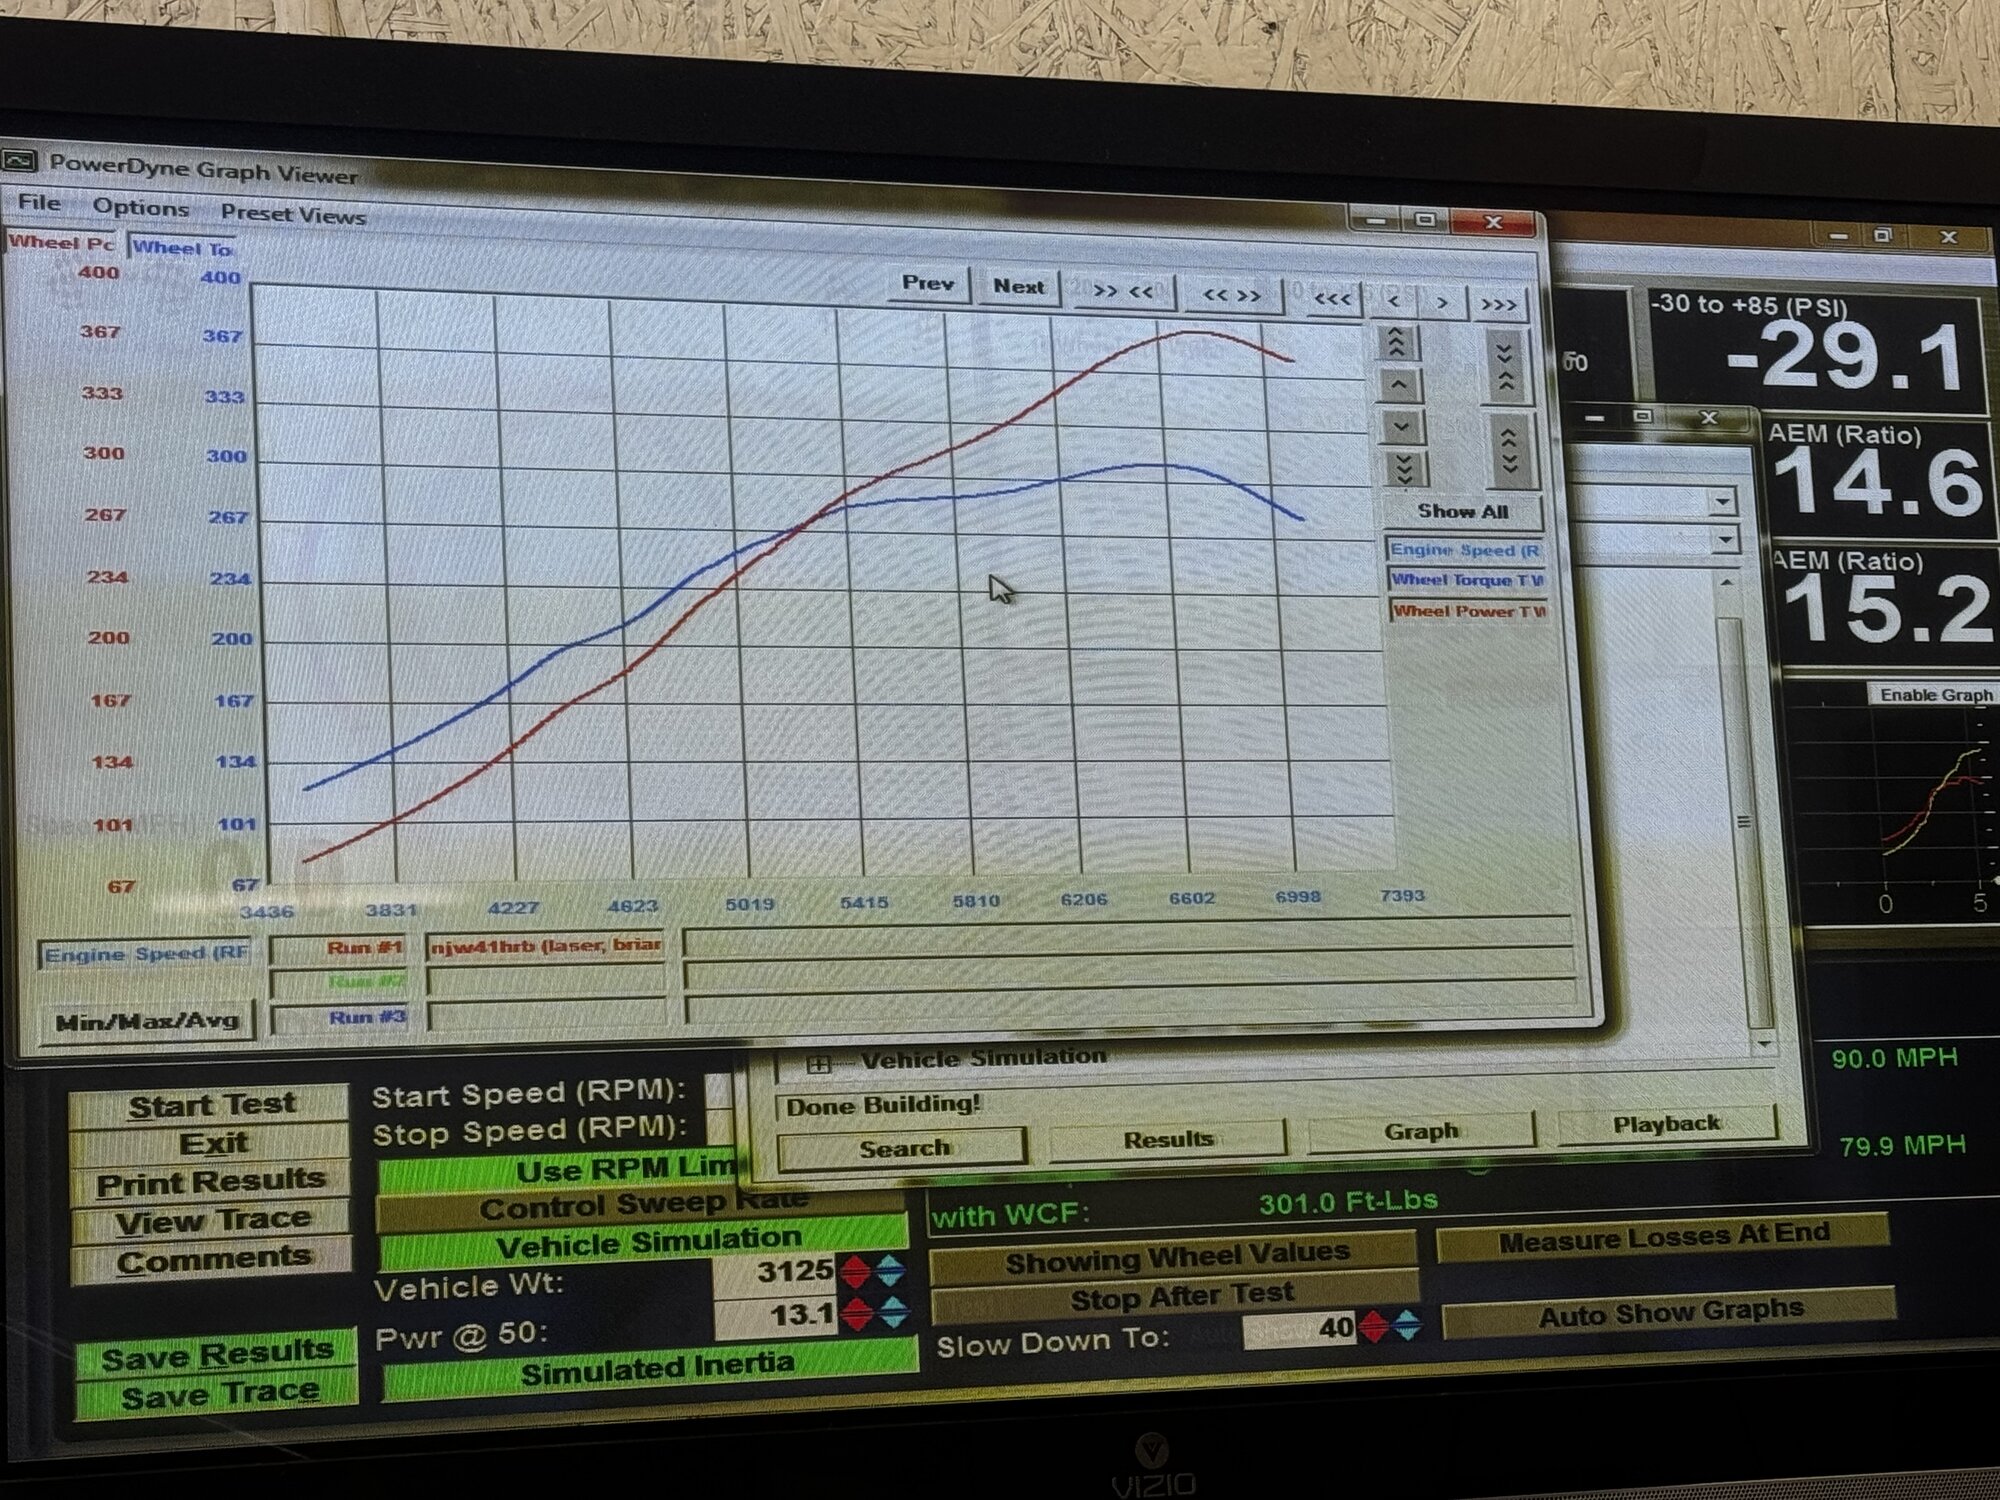The image size is (2000, 1500).
Task: Increase Vehicle Wt with blue arrow
Action: [x=891, y=1271]
